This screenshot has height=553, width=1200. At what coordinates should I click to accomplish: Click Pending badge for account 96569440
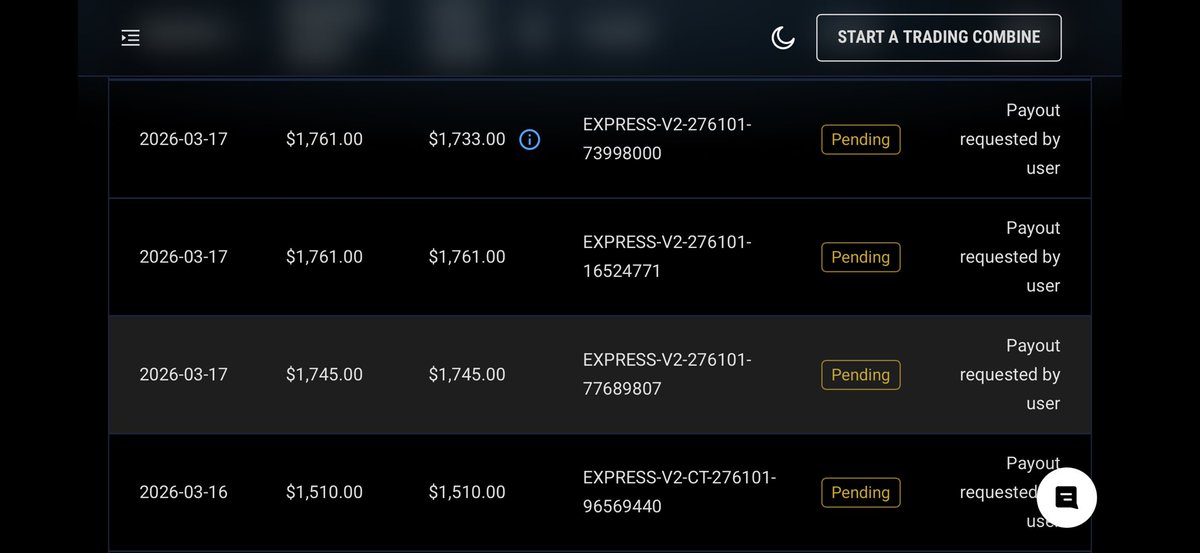point(861,492)
